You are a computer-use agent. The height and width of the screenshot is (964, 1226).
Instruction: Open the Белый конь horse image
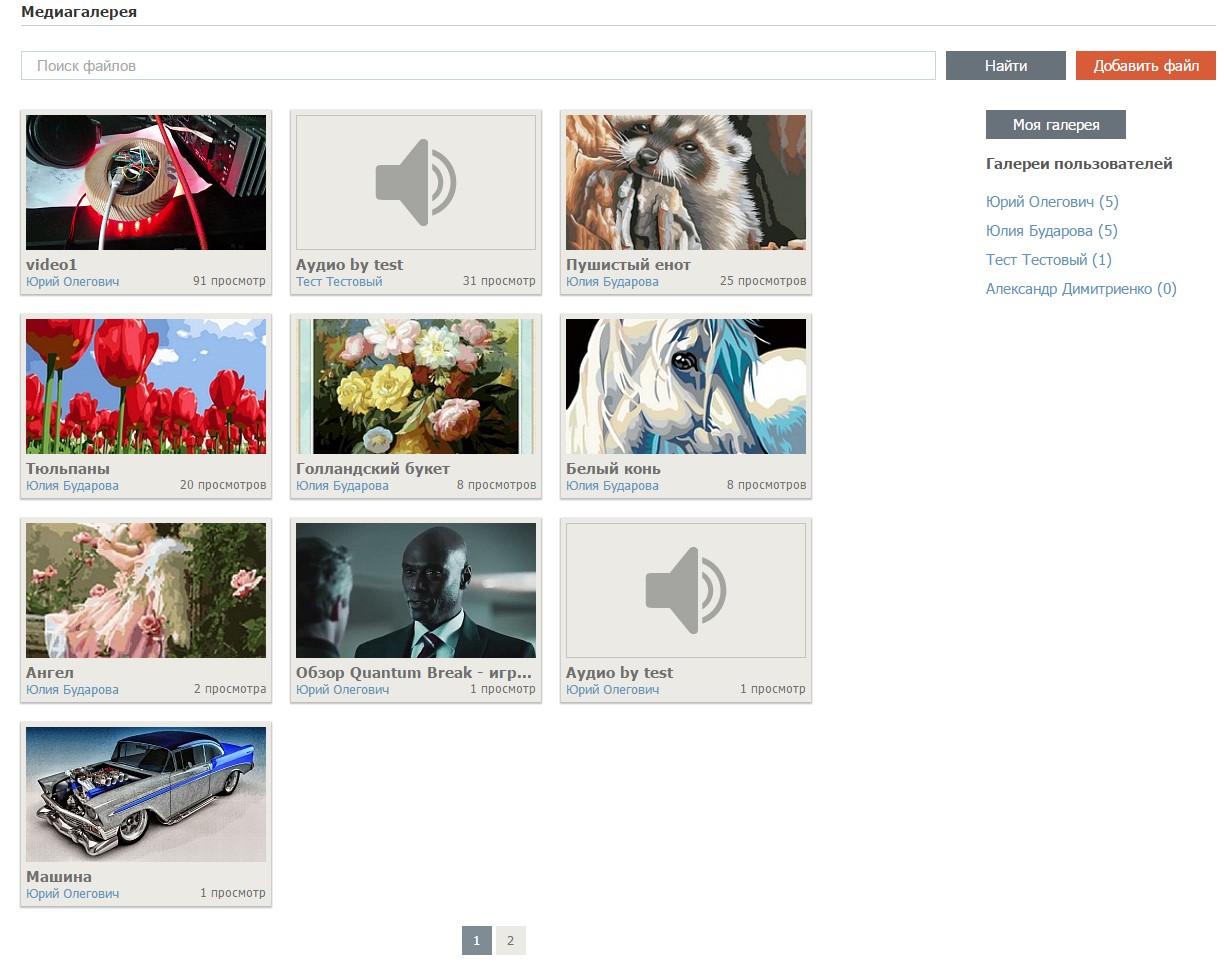(x=685, y=386)
